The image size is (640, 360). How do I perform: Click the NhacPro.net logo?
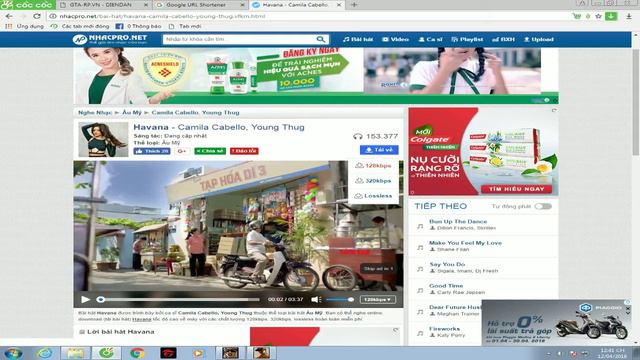(x=110, y=39)
